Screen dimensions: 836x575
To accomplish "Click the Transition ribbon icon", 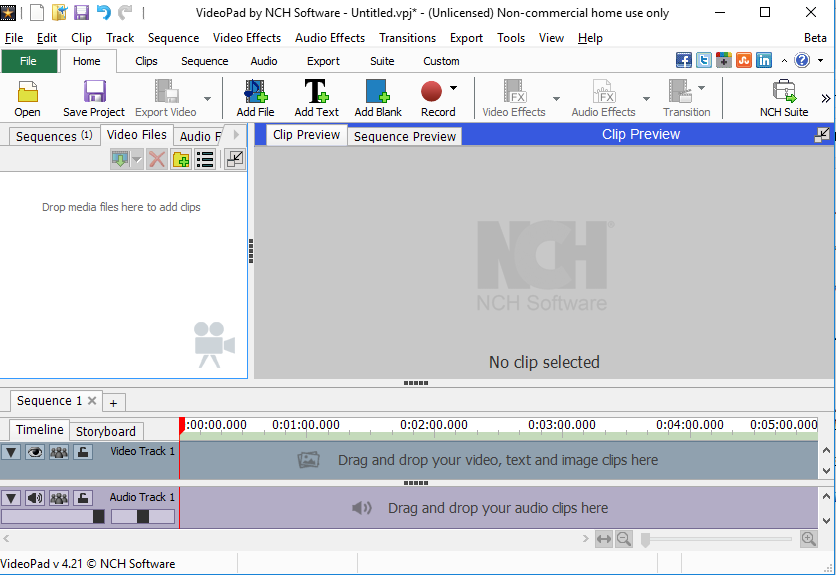I will 680,91.
